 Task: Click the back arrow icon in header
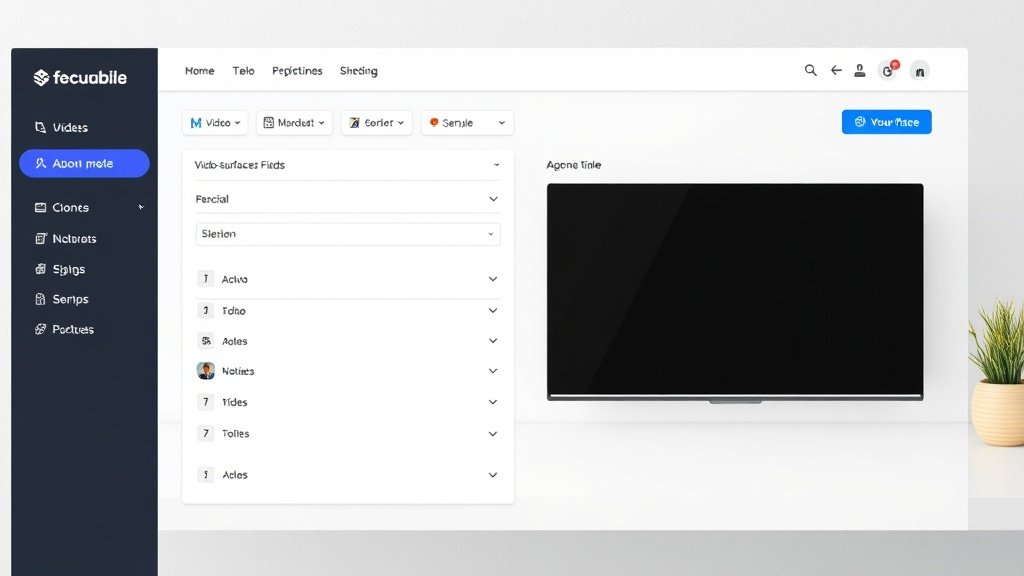point(836,70)
